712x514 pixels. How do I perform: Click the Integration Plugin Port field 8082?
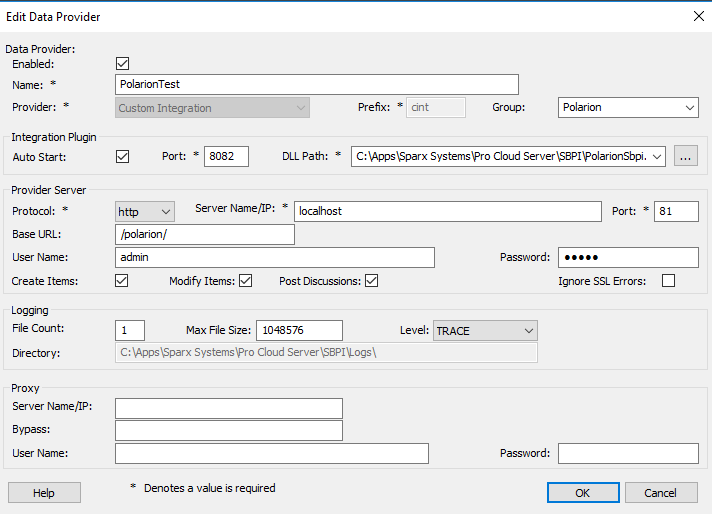point(226,157)
